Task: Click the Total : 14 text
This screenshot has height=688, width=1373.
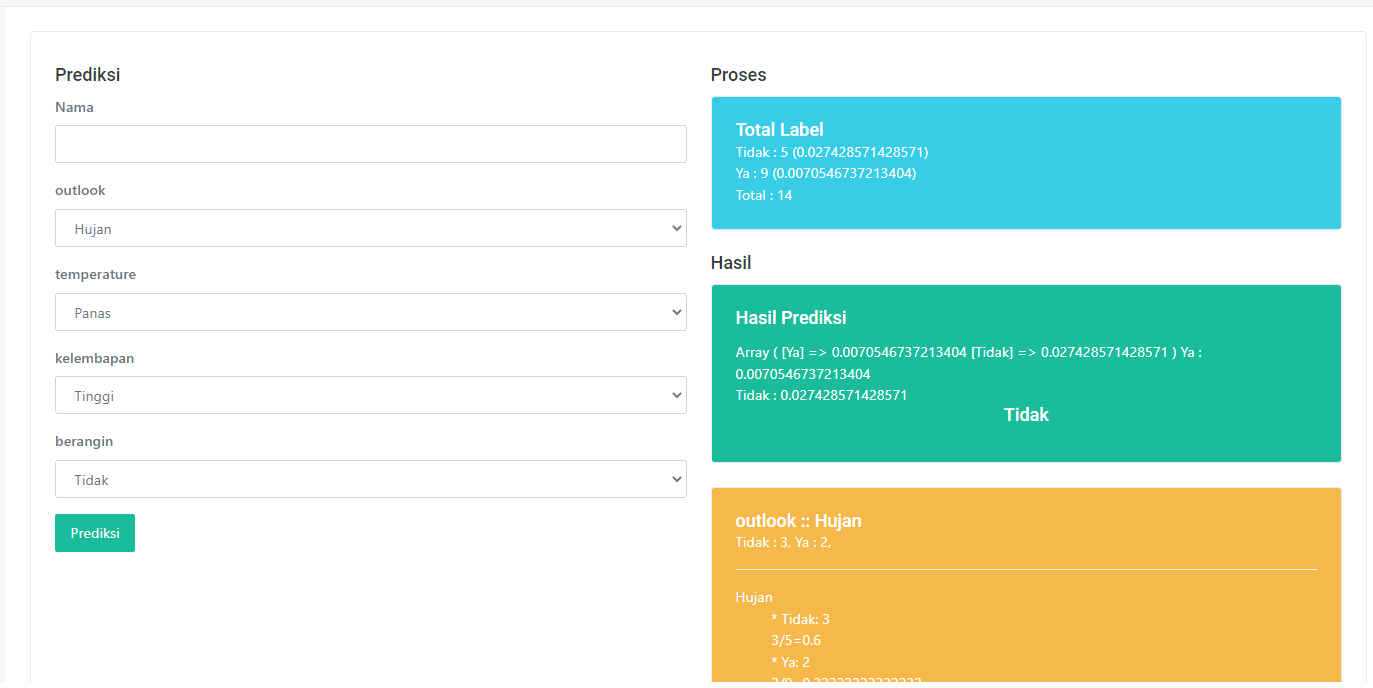Action: coord(763,195)
